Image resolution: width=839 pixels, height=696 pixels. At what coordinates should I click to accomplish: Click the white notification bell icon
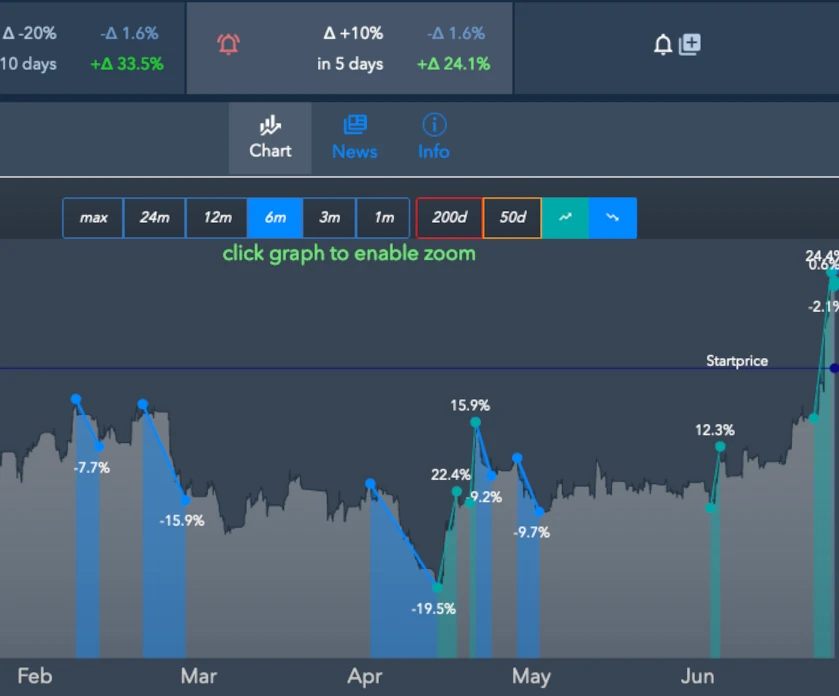click(662, 45)
